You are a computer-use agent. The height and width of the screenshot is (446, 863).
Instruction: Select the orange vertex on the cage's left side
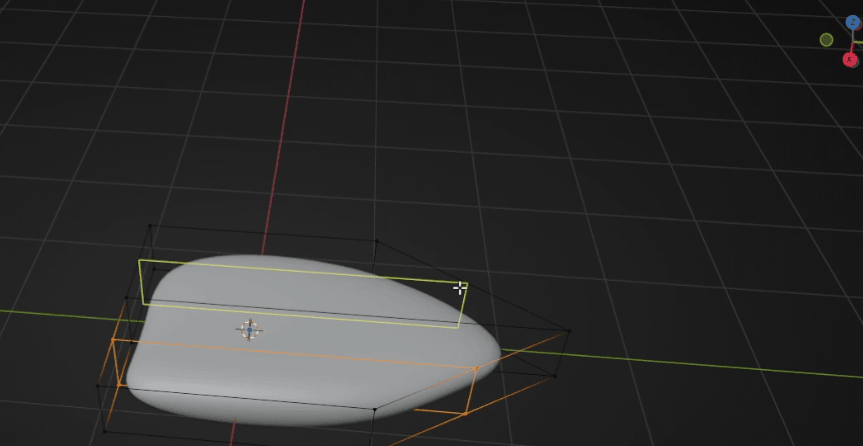point(112,340)
